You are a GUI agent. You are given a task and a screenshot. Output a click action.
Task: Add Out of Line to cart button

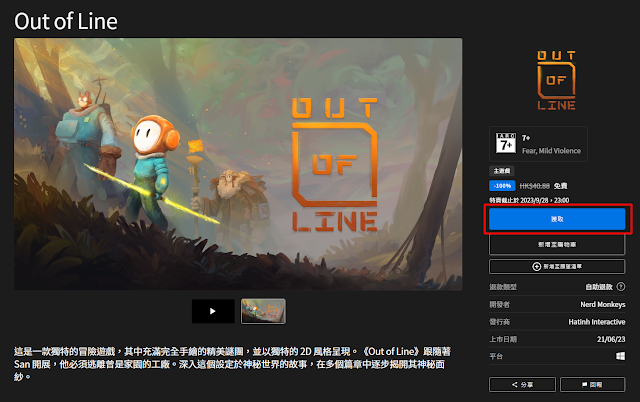557,244
